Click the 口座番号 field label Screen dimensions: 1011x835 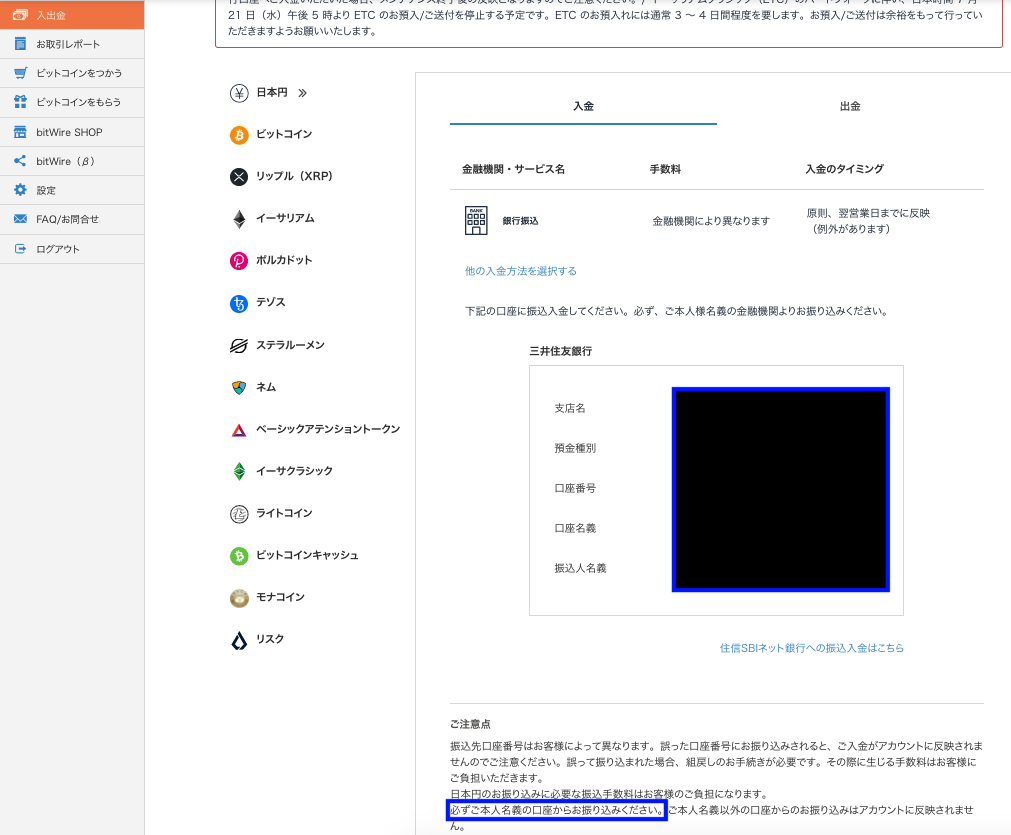[x=575, y=487]
